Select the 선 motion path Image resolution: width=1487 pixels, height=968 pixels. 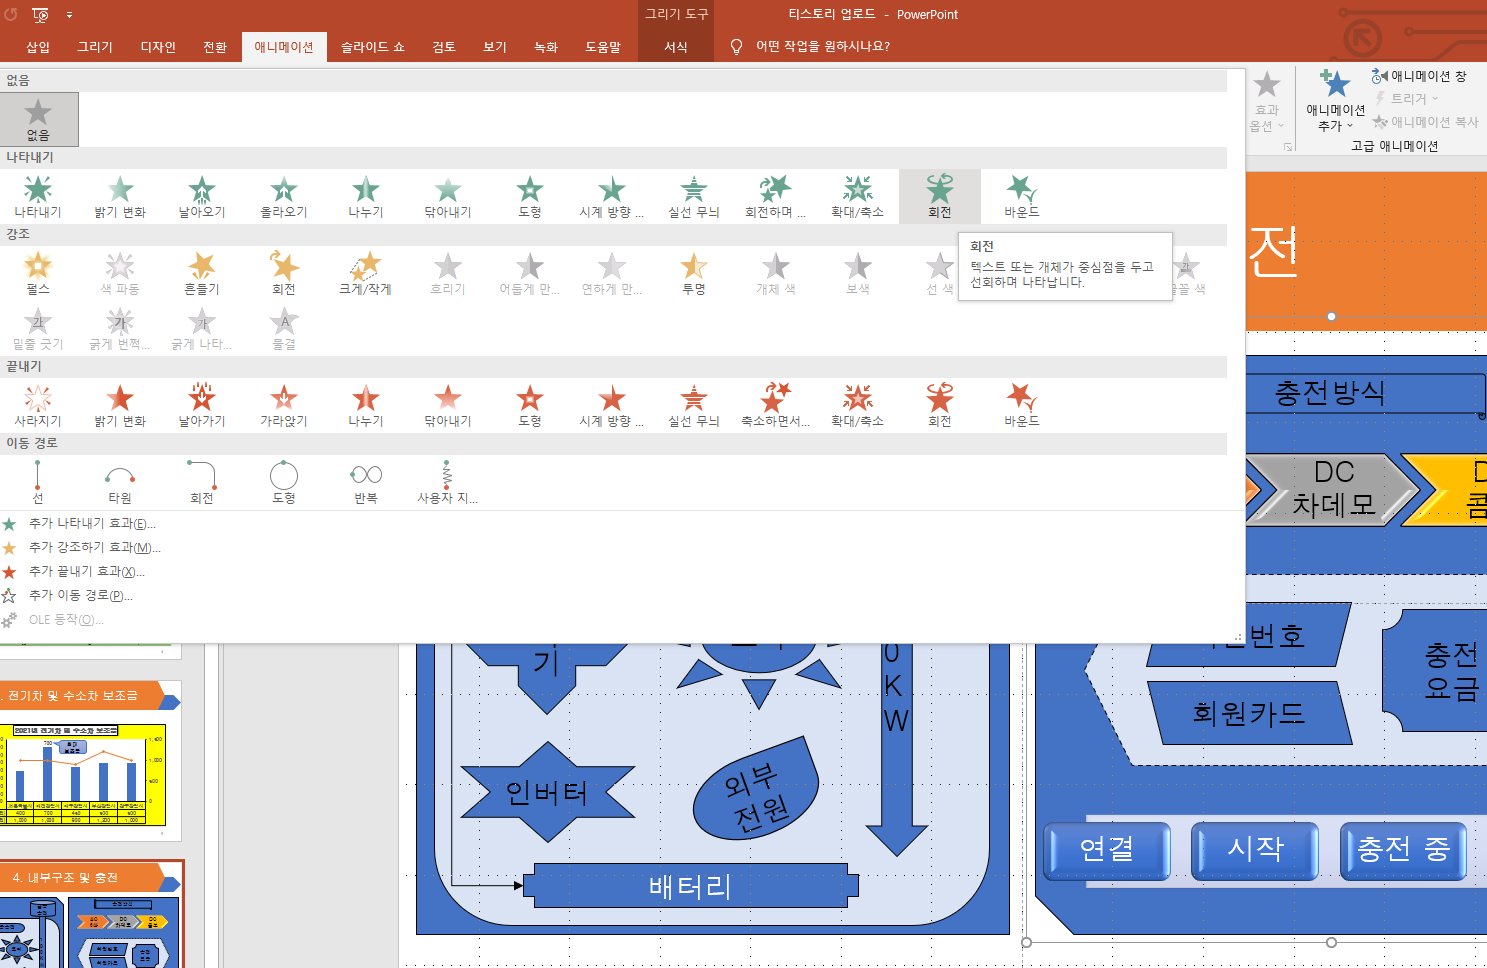pyautogui.click(x=38, y=481)
